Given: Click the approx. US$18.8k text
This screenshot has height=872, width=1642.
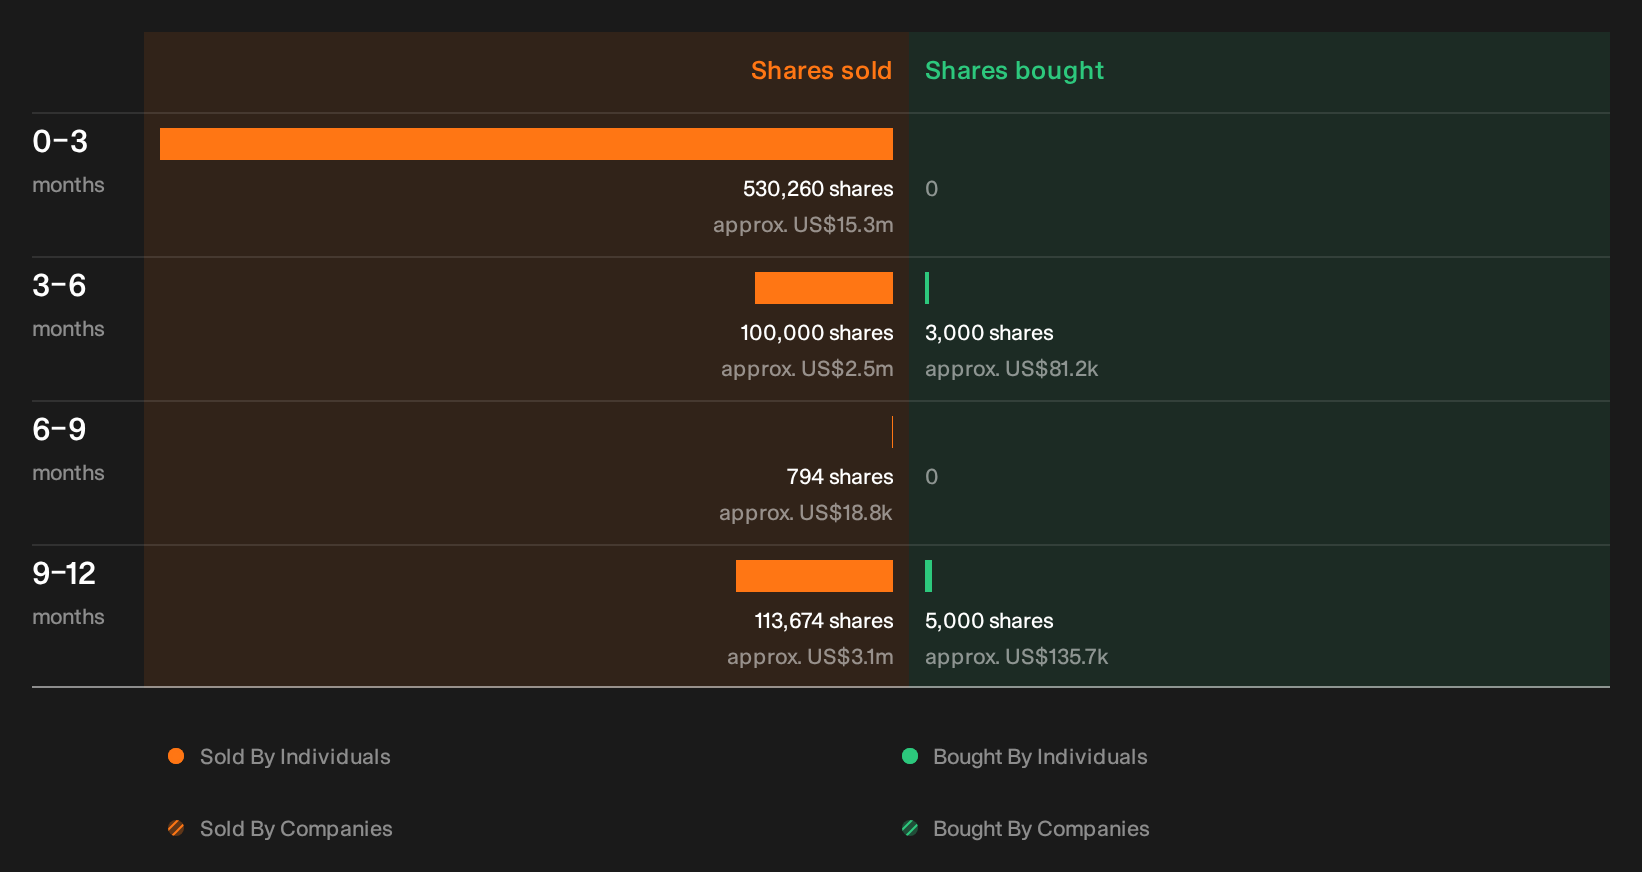Looking at the screenshot, I should (x=806, y=513).
